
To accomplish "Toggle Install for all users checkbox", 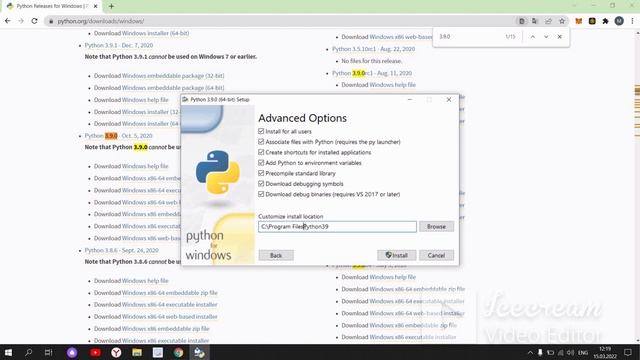I will pyautogui.click(x=261, y=131).
